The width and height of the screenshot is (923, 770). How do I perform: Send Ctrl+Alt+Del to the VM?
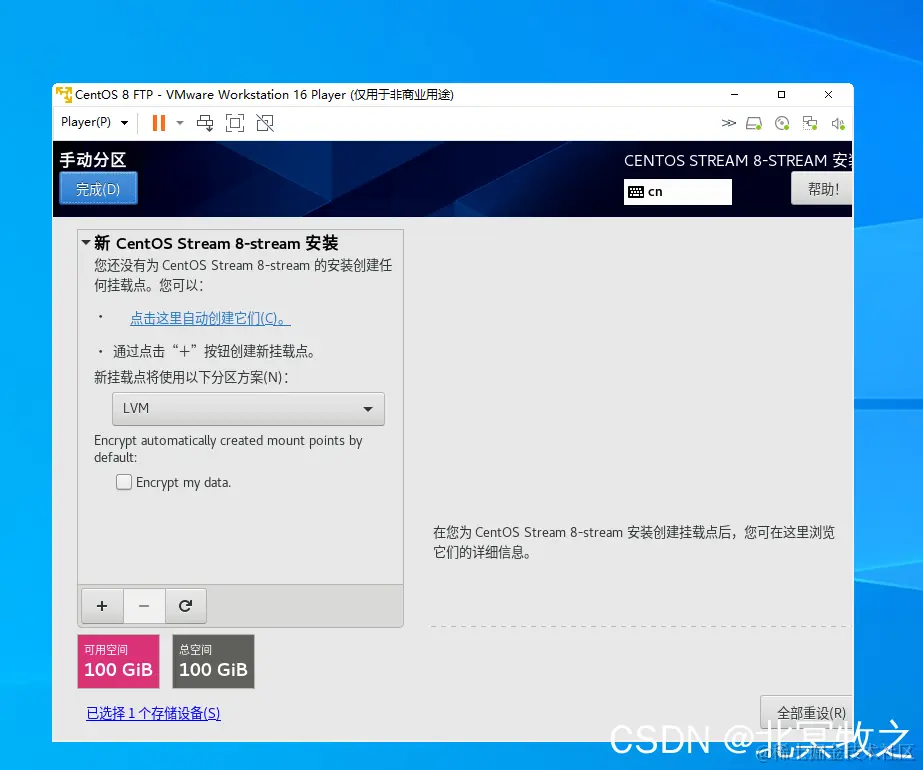coord(205,123)
